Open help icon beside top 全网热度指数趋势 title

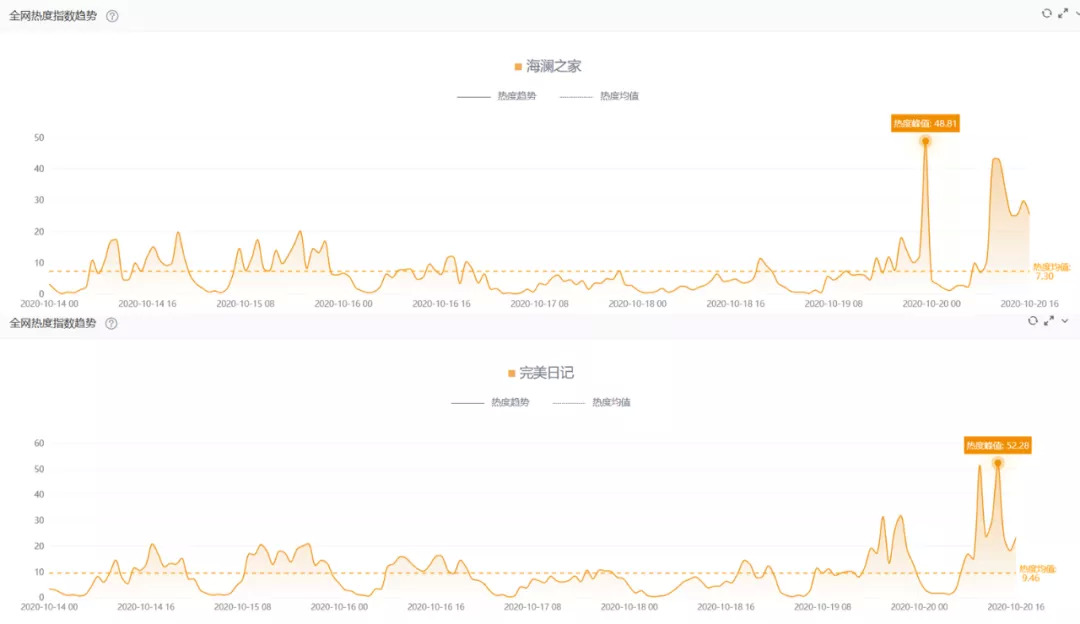[x=112, y=16]
